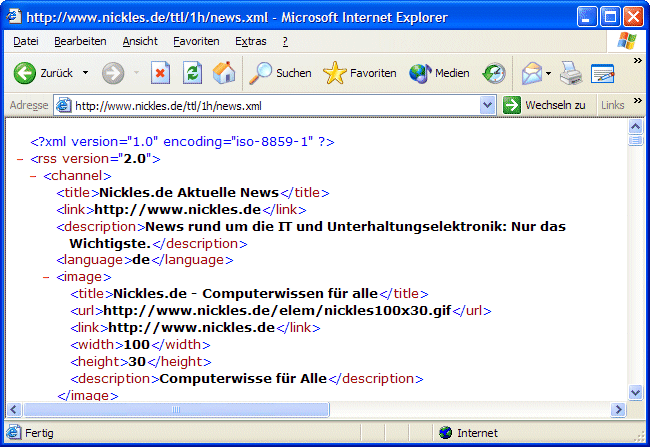Open the Datei menu
The image size is (650, 447).
pos(26,41)
